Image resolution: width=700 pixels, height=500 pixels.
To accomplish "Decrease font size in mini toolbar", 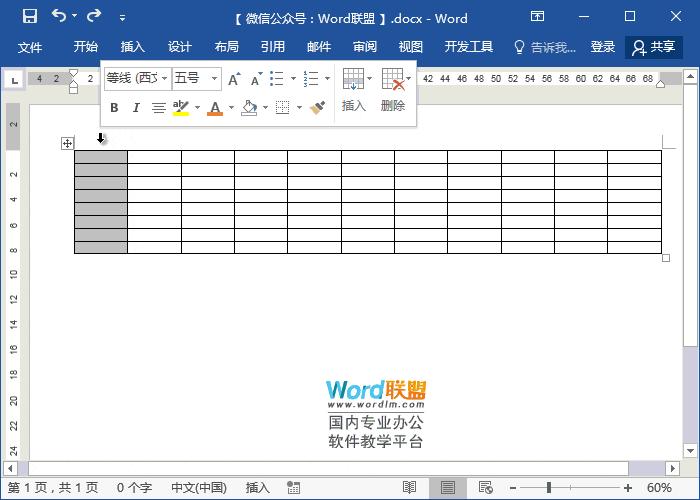I will 256,79.
